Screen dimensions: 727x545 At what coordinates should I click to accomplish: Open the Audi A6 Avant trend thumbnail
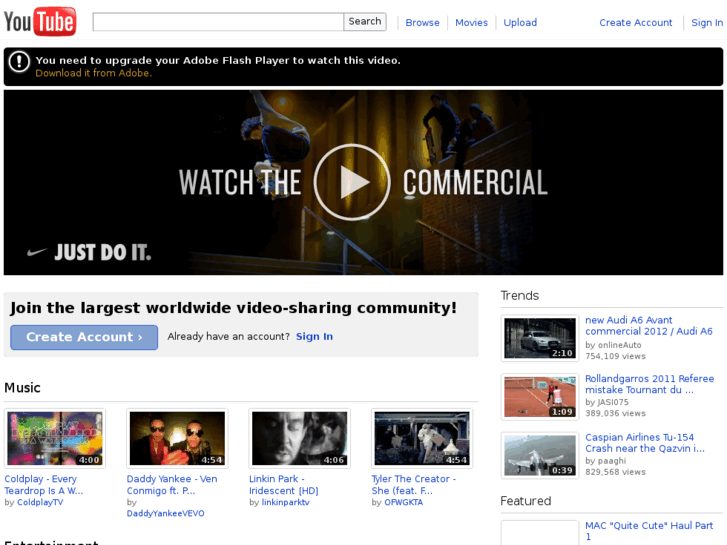(540, 338)
